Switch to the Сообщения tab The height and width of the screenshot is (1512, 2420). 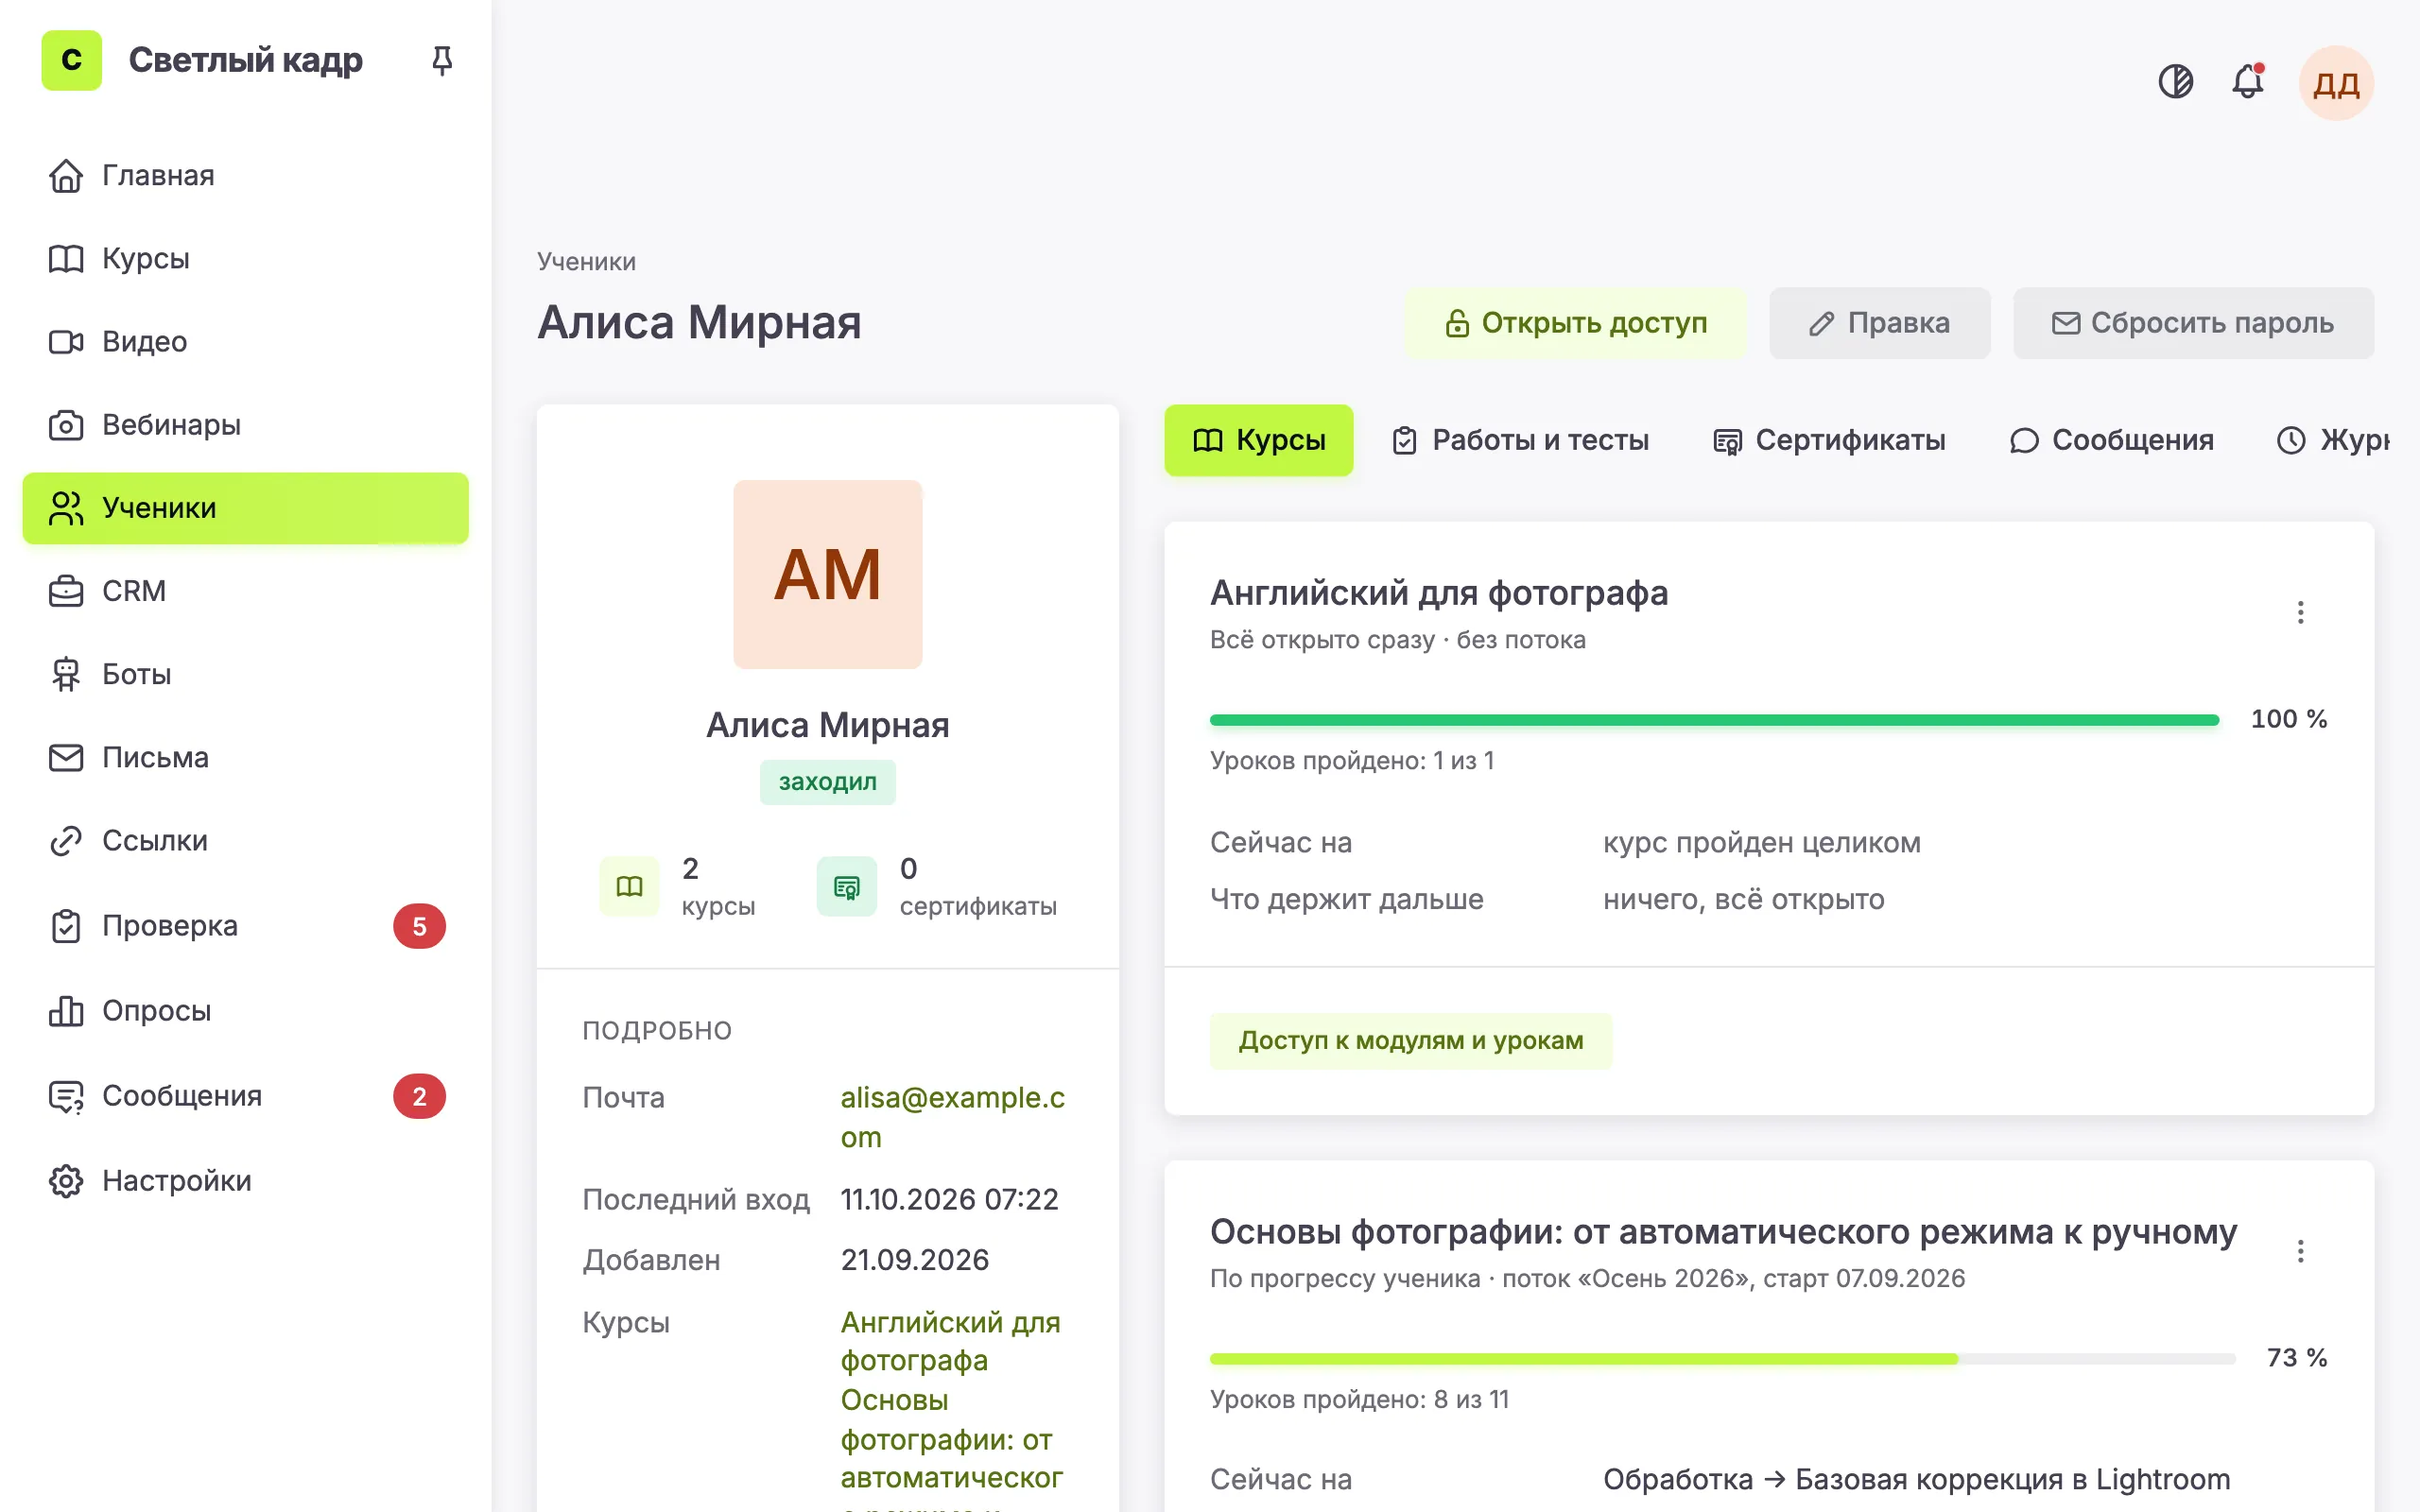click(2111, 440)
